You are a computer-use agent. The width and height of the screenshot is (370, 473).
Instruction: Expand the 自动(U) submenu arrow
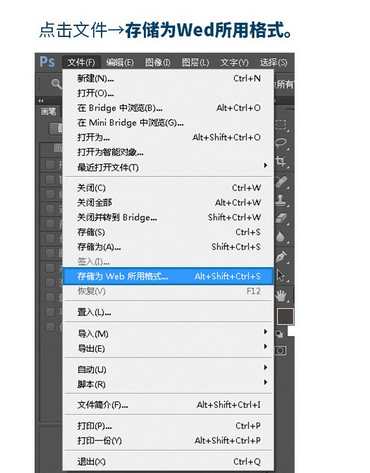(265, 367)
